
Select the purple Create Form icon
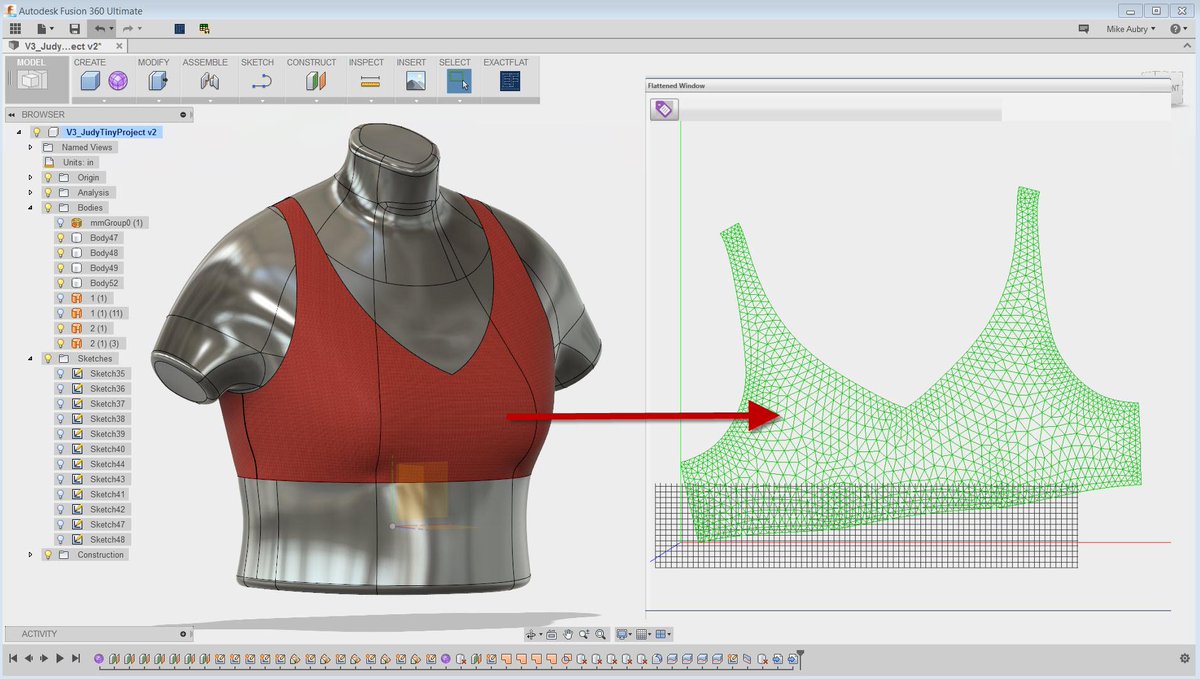tap(118, 81)
